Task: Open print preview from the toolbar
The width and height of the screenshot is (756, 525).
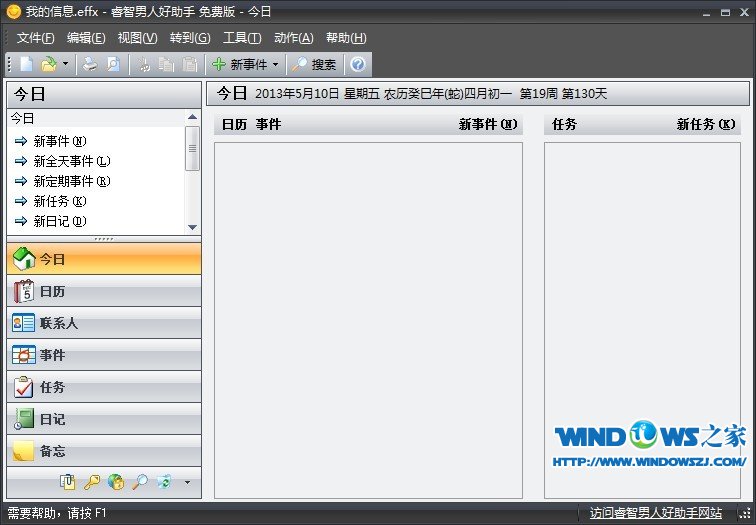Action: [x=113, y=65]
